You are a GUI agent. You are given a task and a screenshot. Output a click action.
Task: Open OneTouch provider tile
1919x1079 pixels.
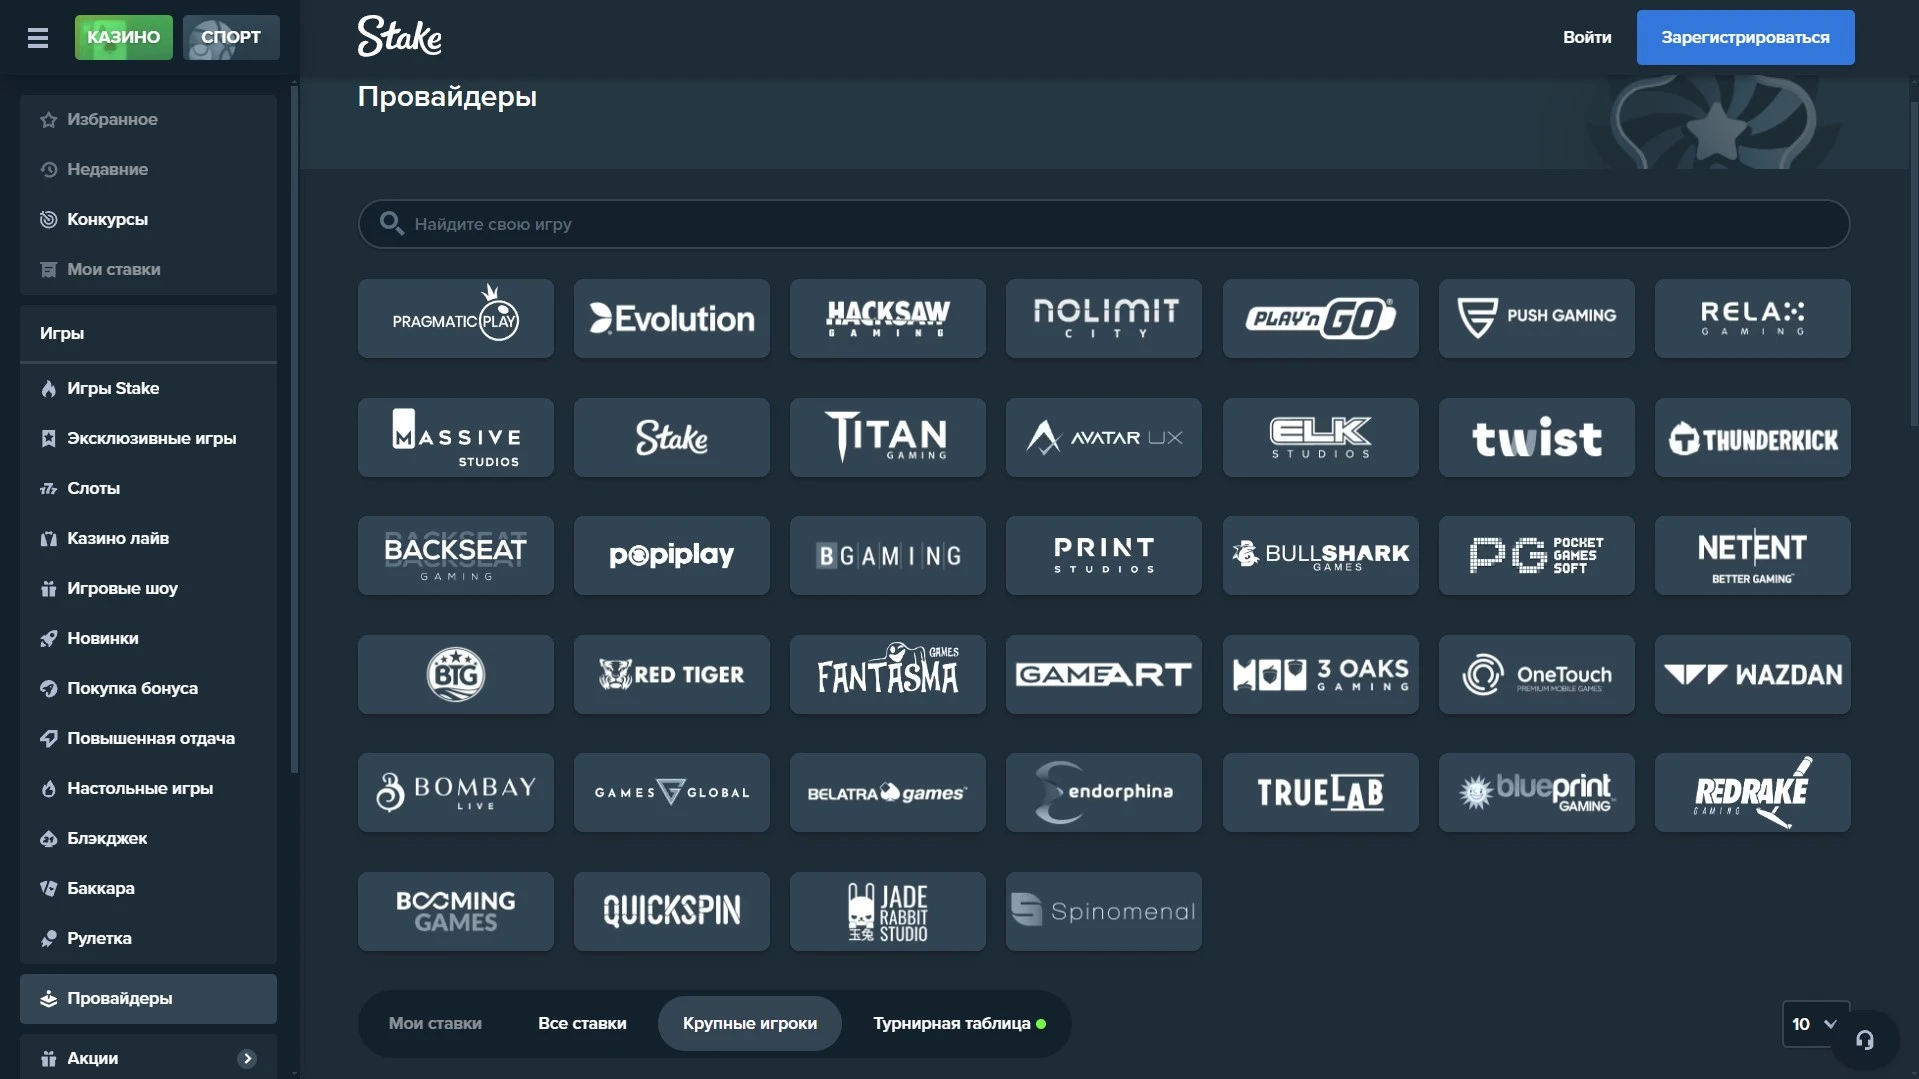[1536, 674]
